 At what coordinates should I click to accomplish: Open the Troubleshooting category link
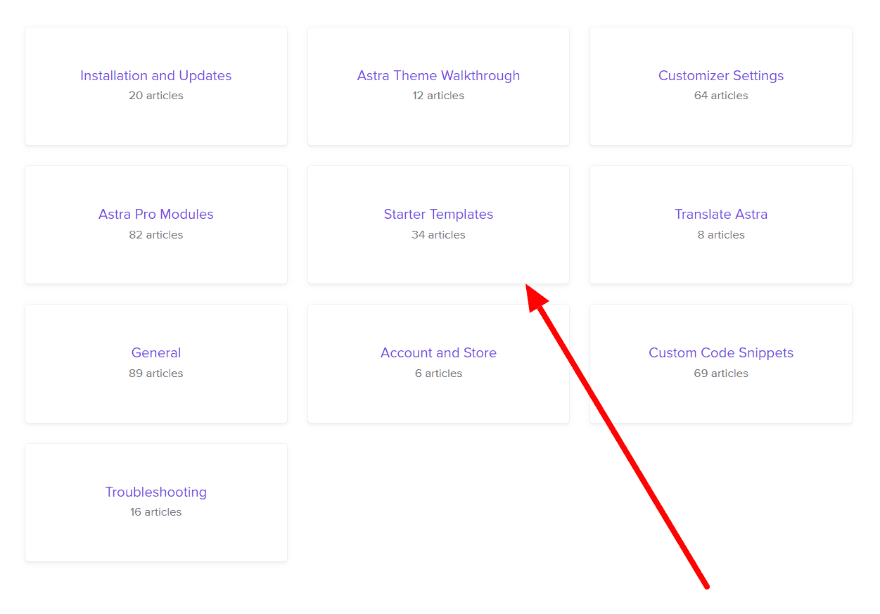coord(156,492)
